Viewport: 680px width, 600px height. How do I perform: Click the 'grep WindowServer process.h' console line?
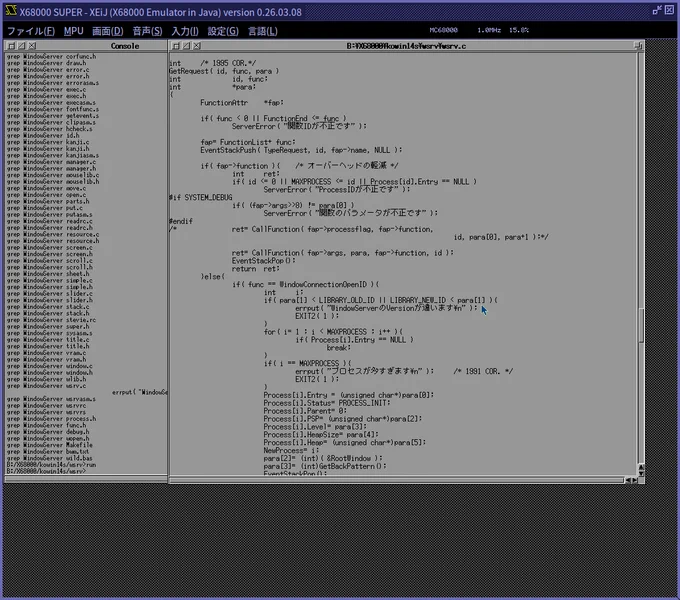pos(51,418)
